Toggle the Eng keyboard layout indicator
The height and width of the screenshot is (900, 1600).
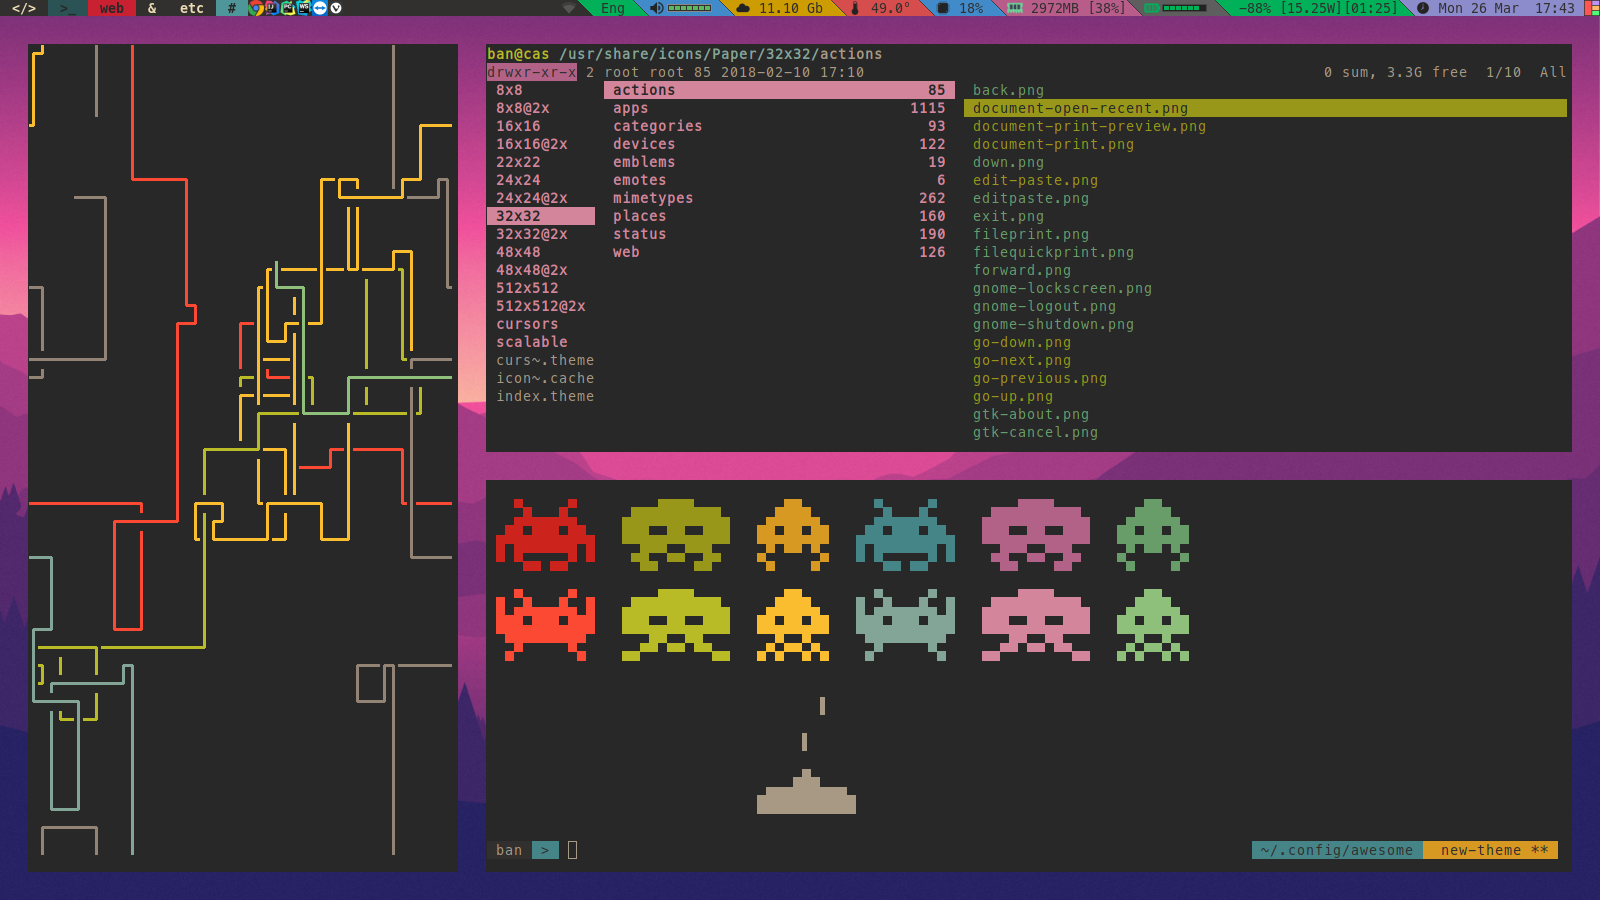(613, 8)
